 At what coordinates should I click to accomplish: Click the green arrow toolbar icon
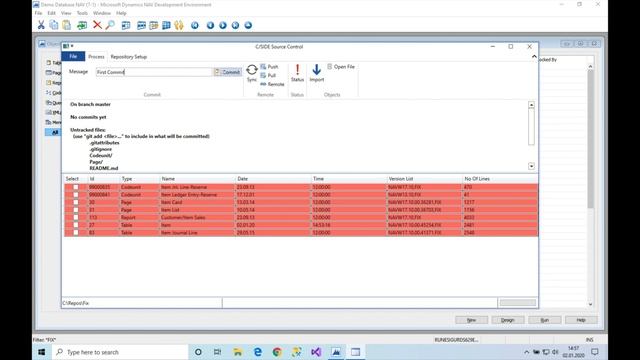(82, 25)
